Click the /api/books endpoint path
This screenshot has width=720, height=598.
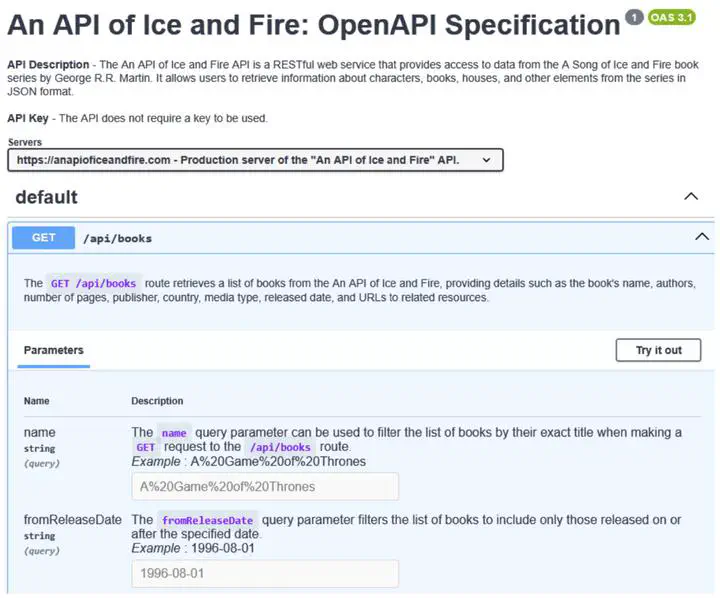tap(118, 238)
